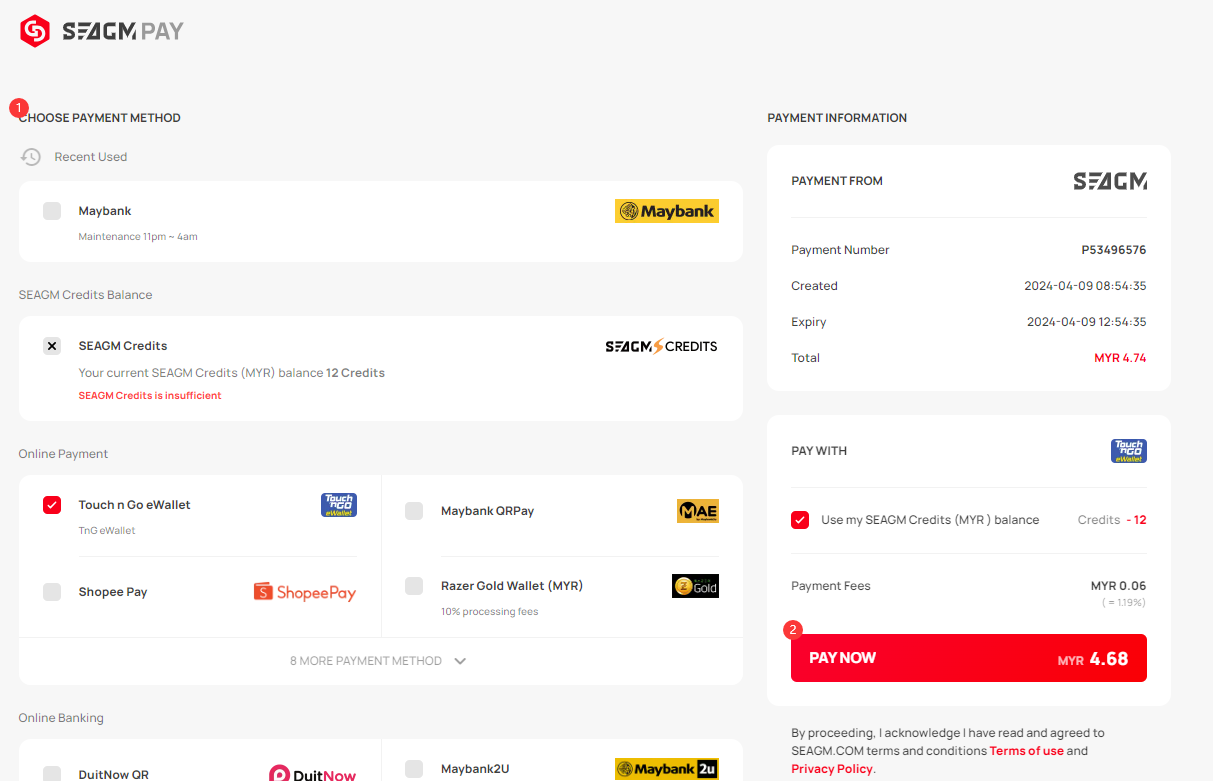Click the ShopeePay logo

[x=305, y=592]
